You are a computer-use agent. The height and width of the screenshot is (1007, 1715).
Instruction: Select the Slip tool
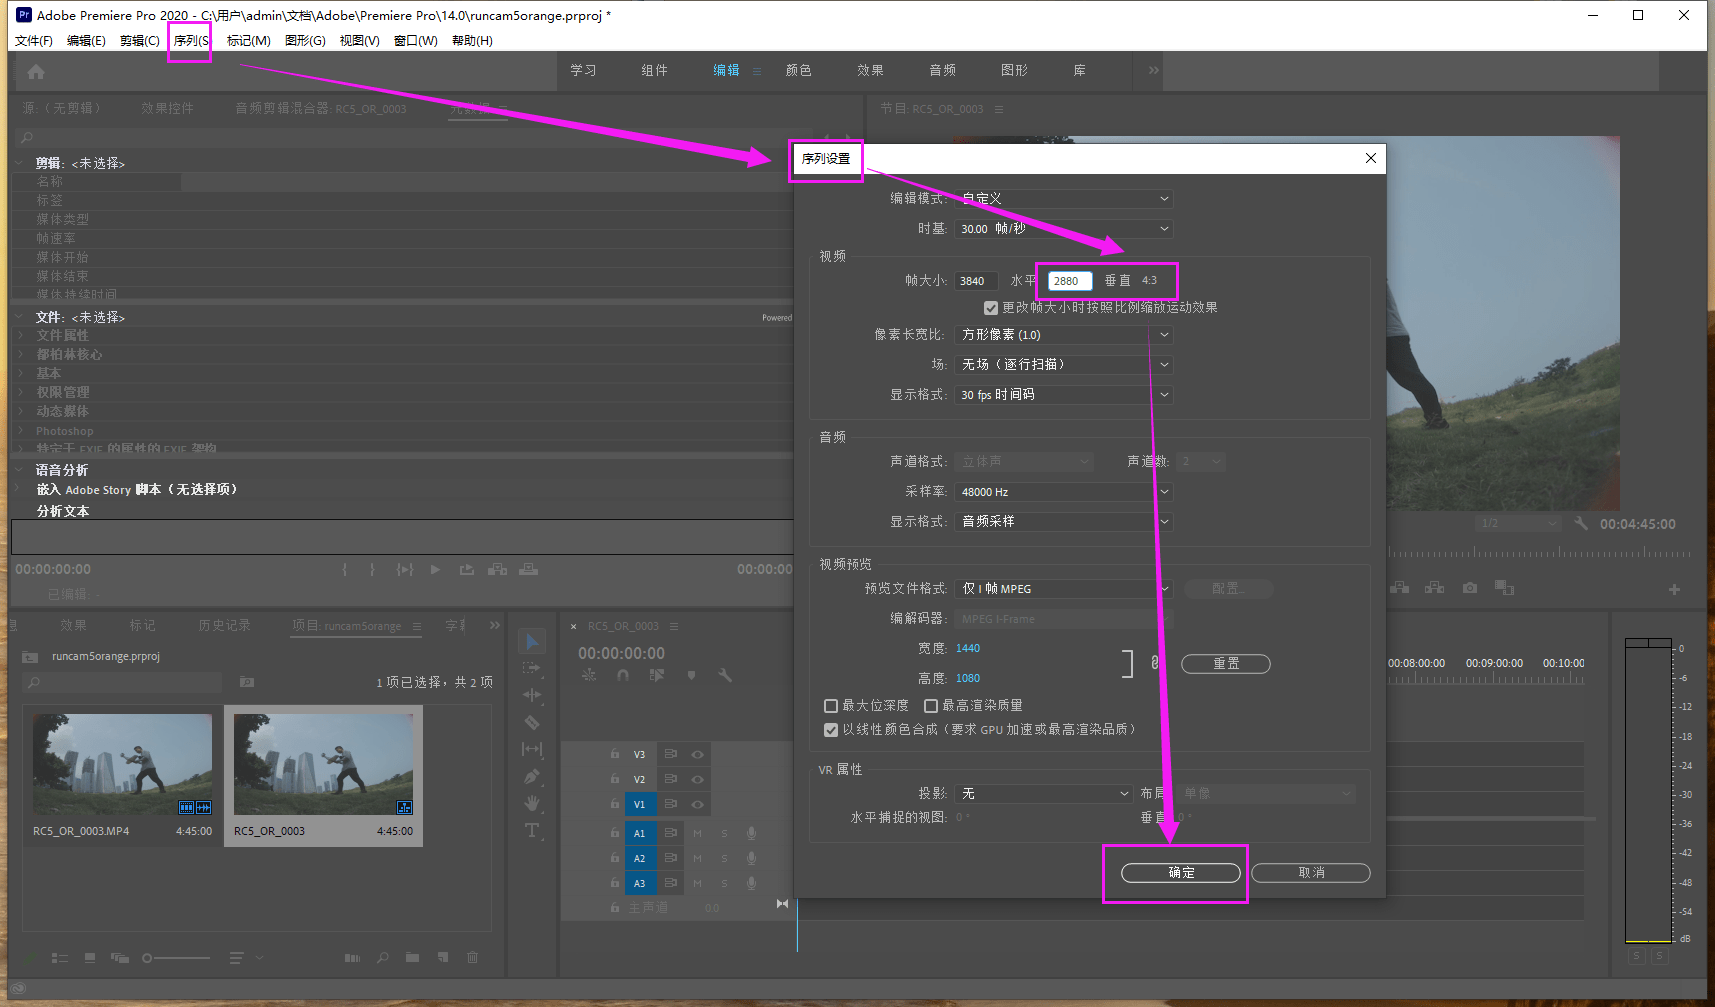click(532, 749)
